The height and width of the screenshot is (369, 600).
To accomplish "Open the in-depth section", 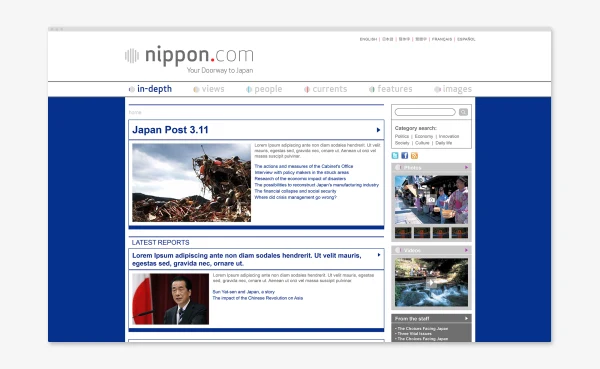I will coord(155,89).
